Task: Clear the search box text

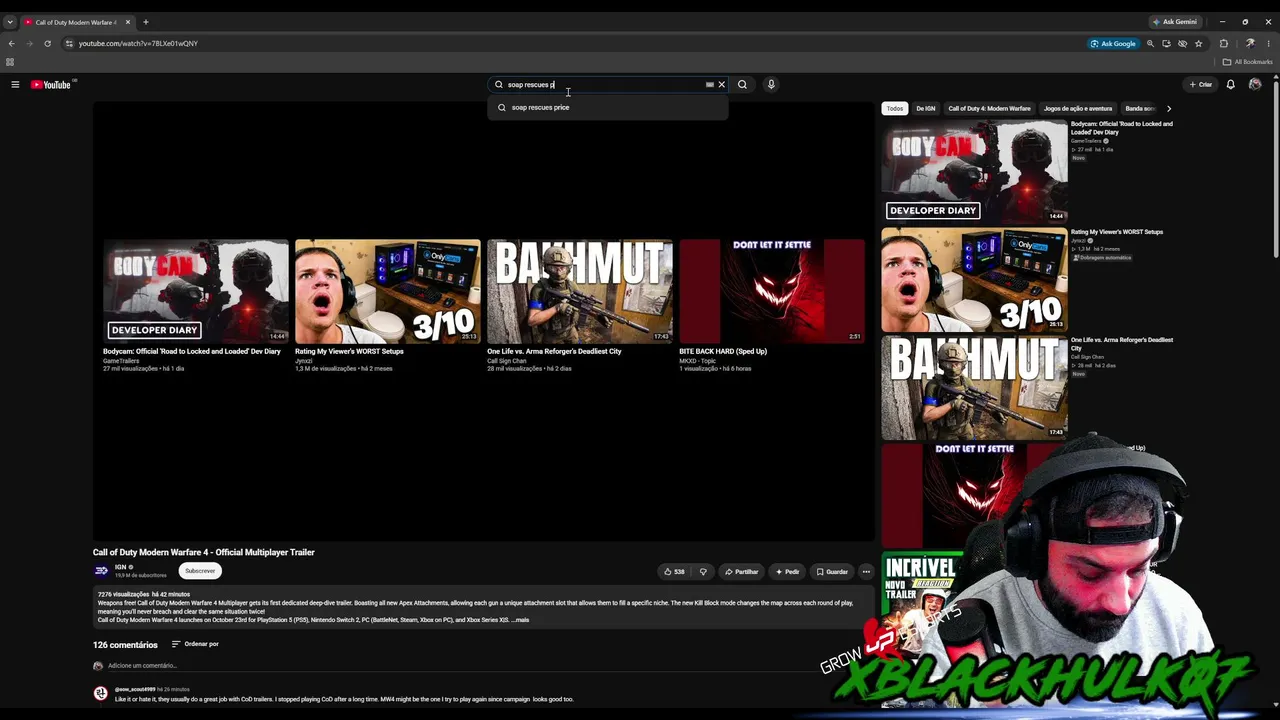Action: 721,85
